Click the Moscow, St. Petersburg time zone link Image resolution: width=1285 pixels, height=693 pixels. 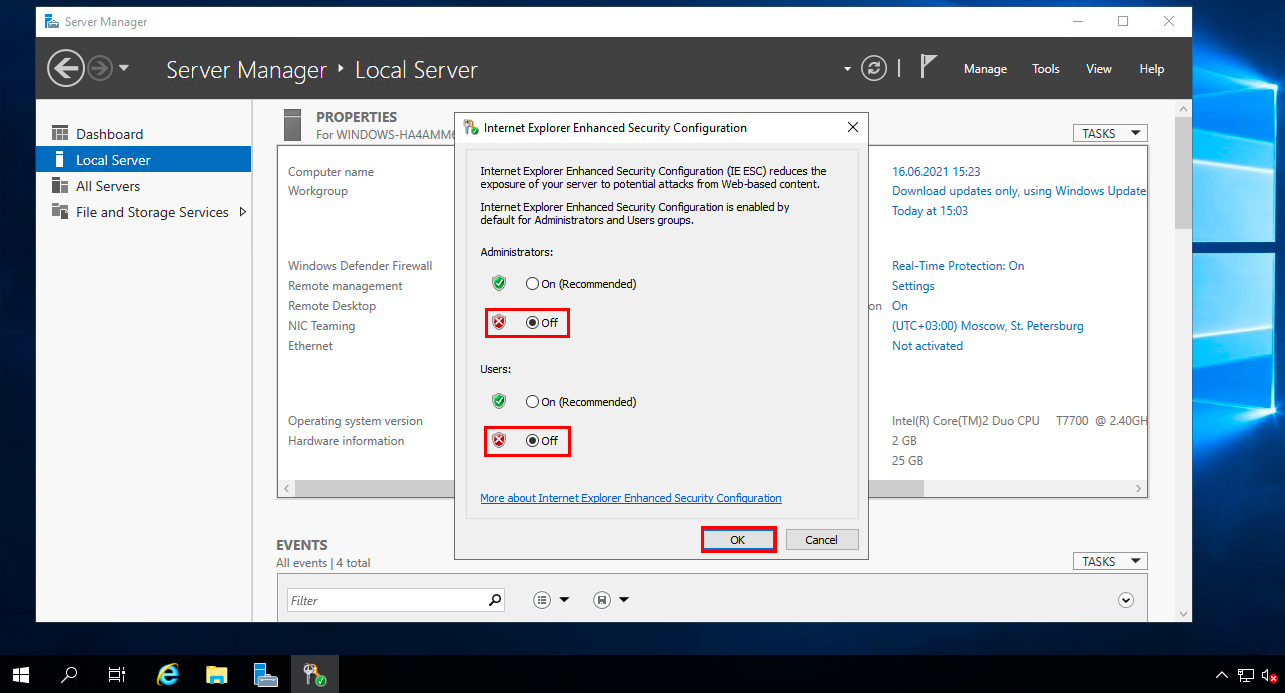988,326
